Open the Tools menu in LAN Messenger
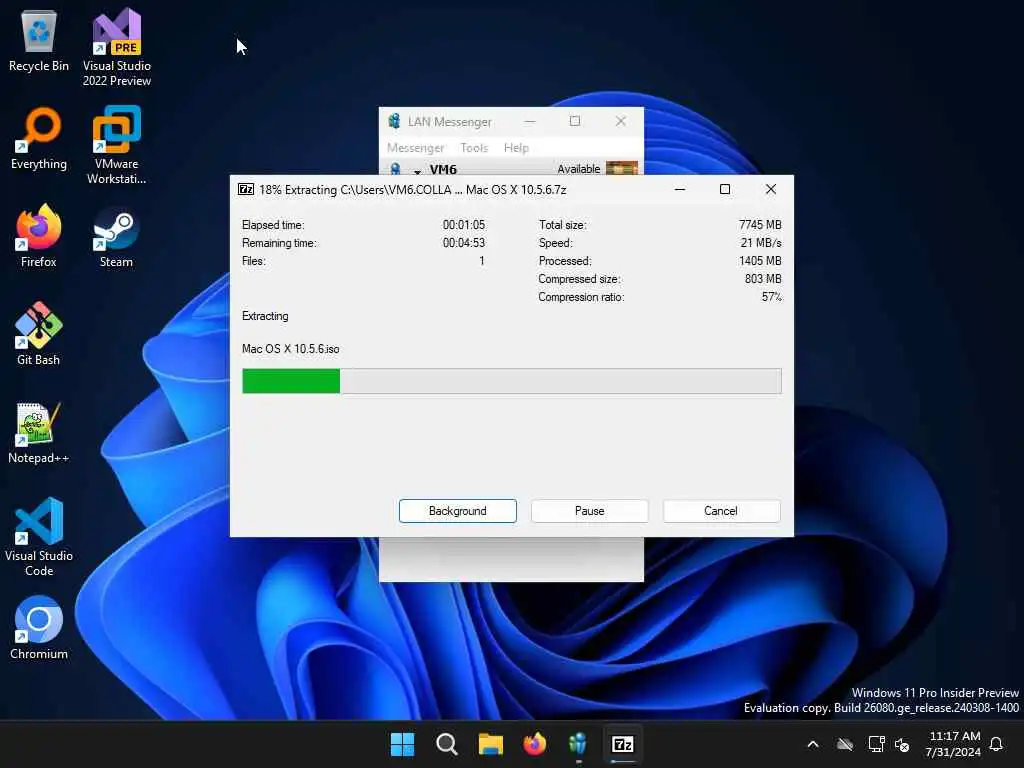Image resolution: width=1024 pixels, height=768 pixels. pos(474,148)
